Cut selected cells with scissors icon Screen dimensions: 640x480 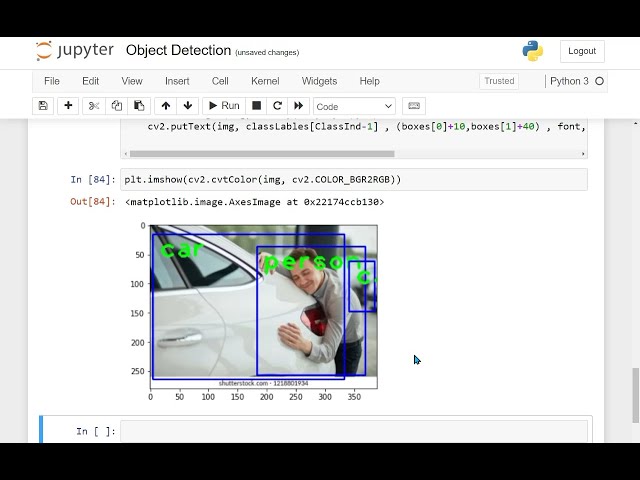click(x=94, y=106)
